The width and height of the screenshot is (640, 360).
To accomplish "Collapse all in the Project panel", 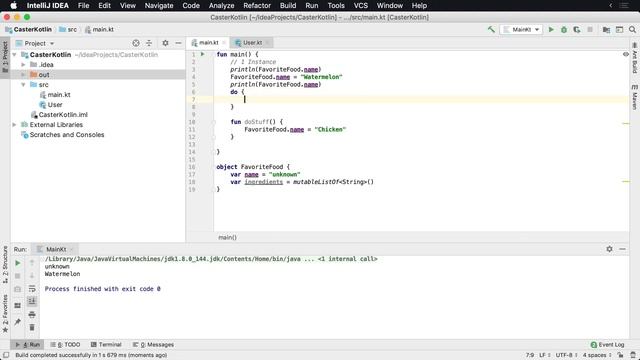I will 149,43.
